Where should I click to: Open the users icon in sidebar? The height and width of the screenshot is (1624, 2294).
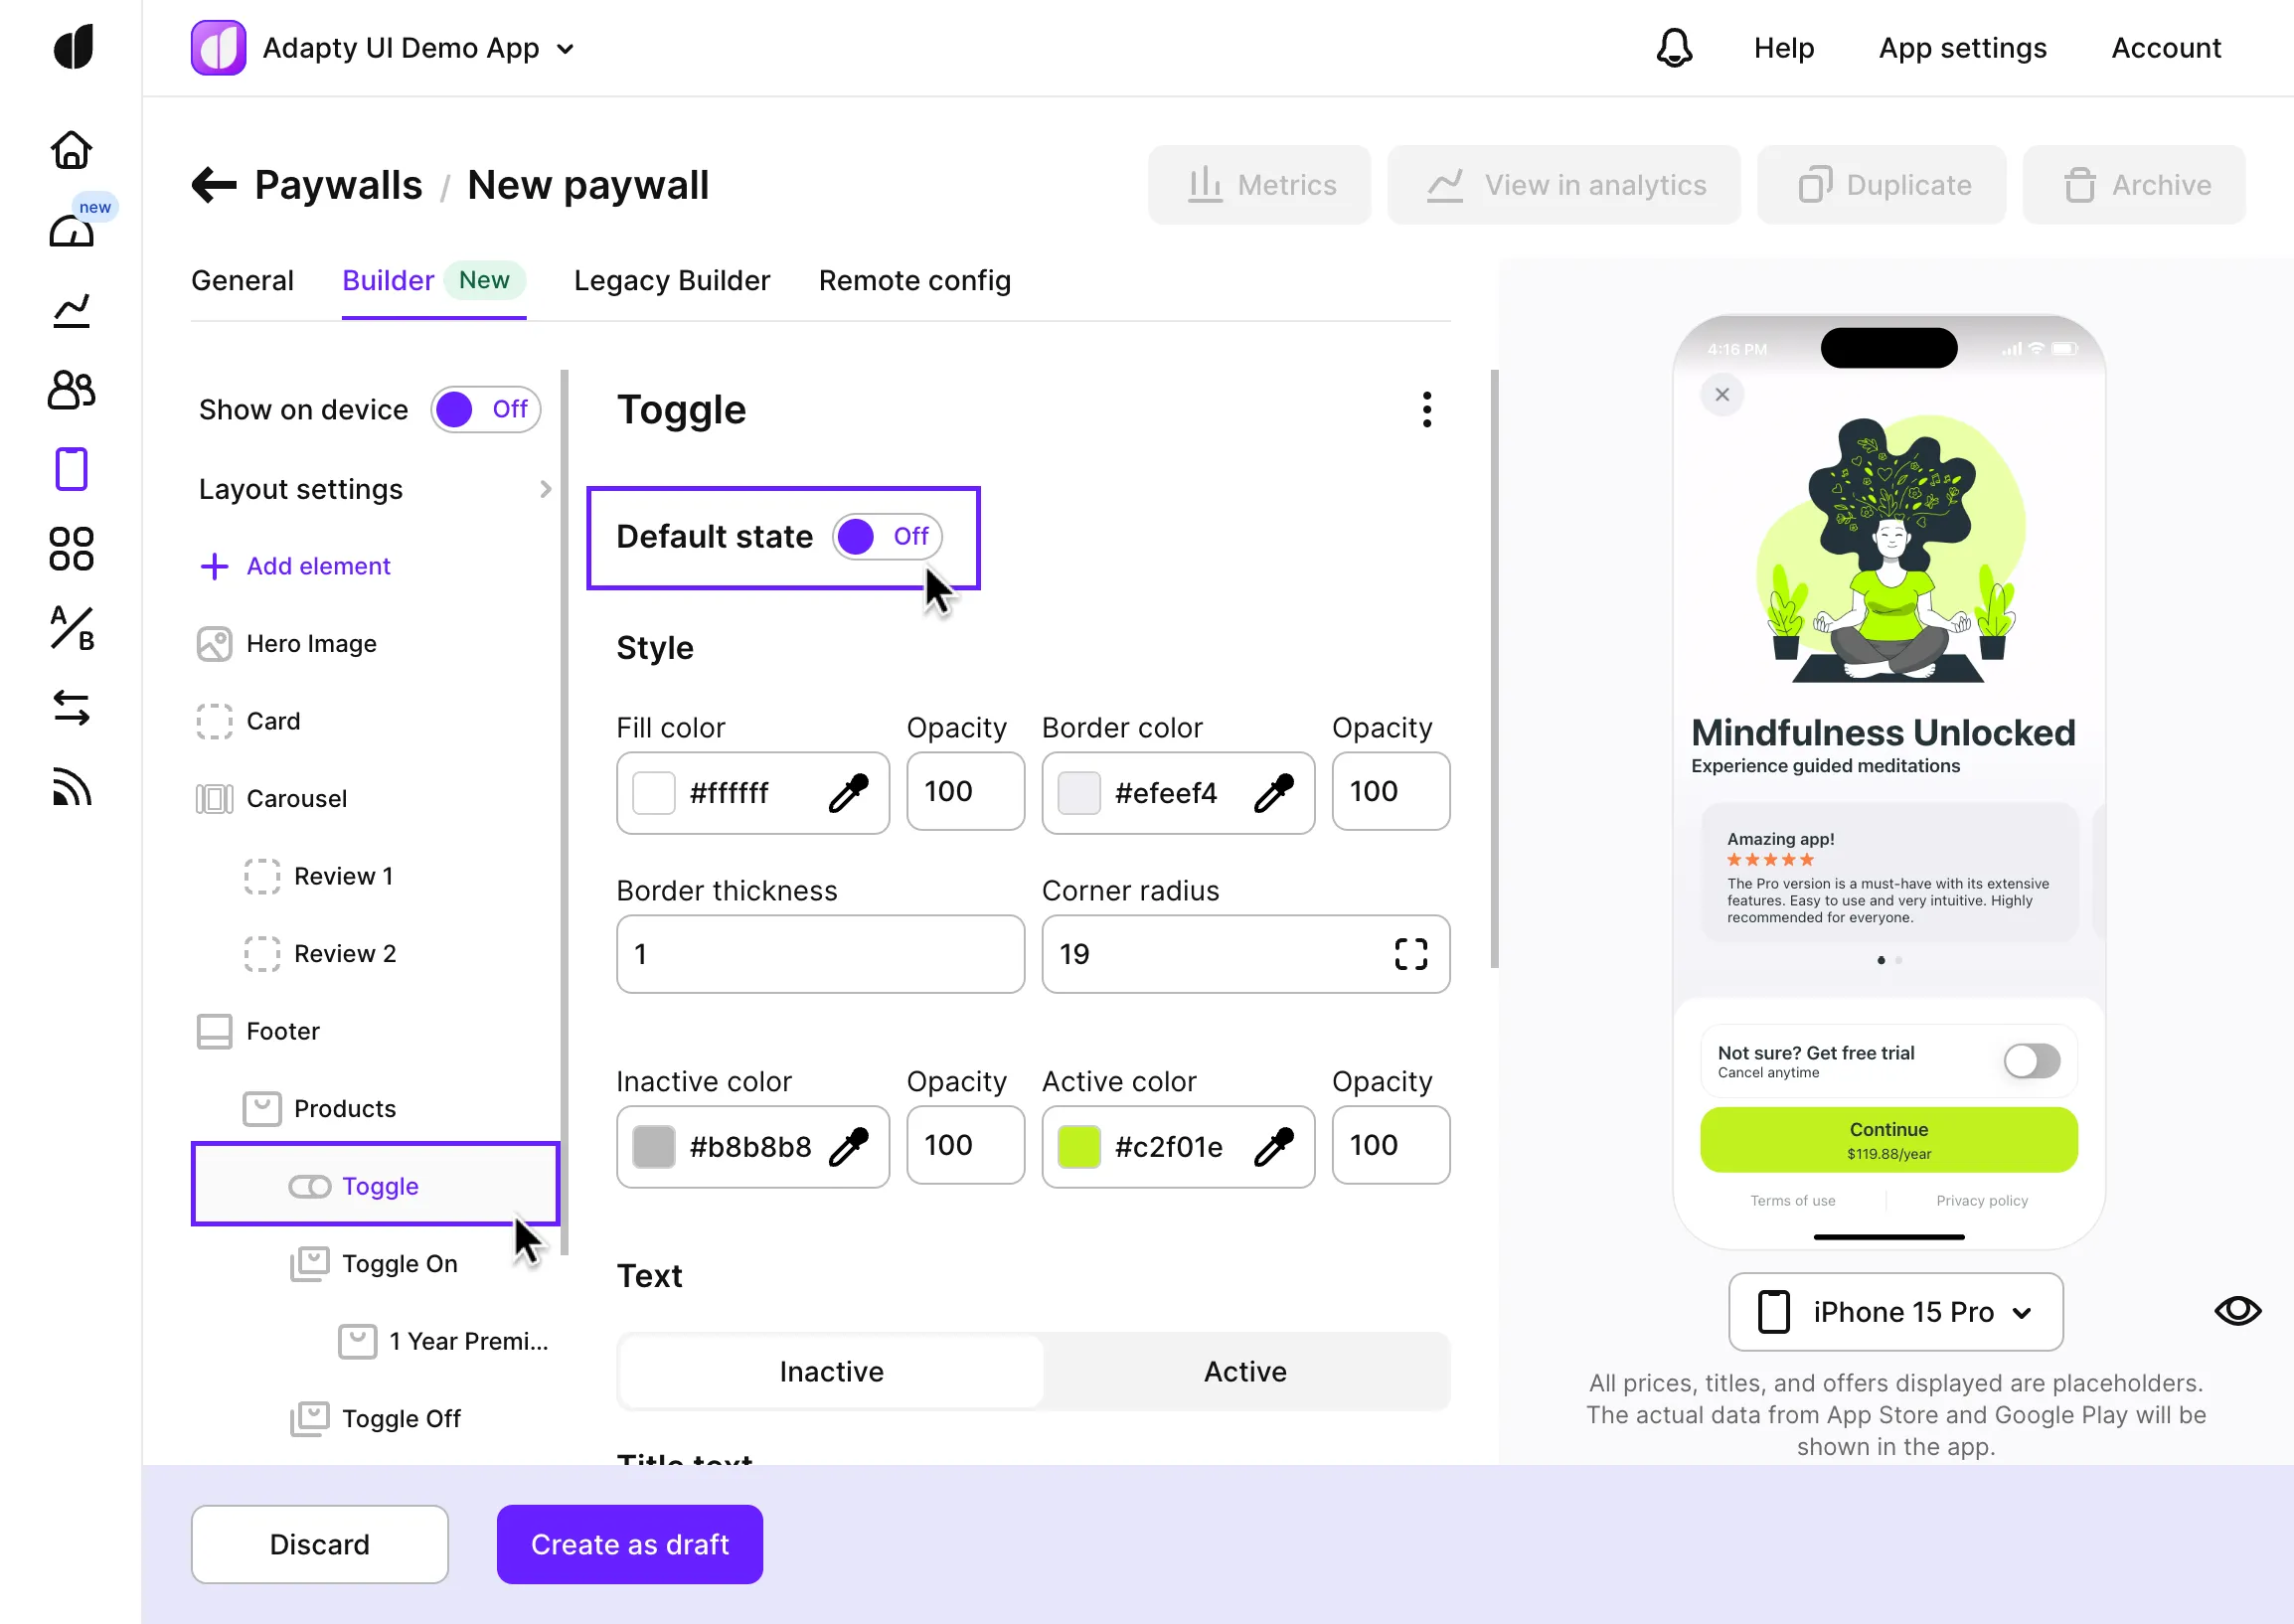point(71,390)
